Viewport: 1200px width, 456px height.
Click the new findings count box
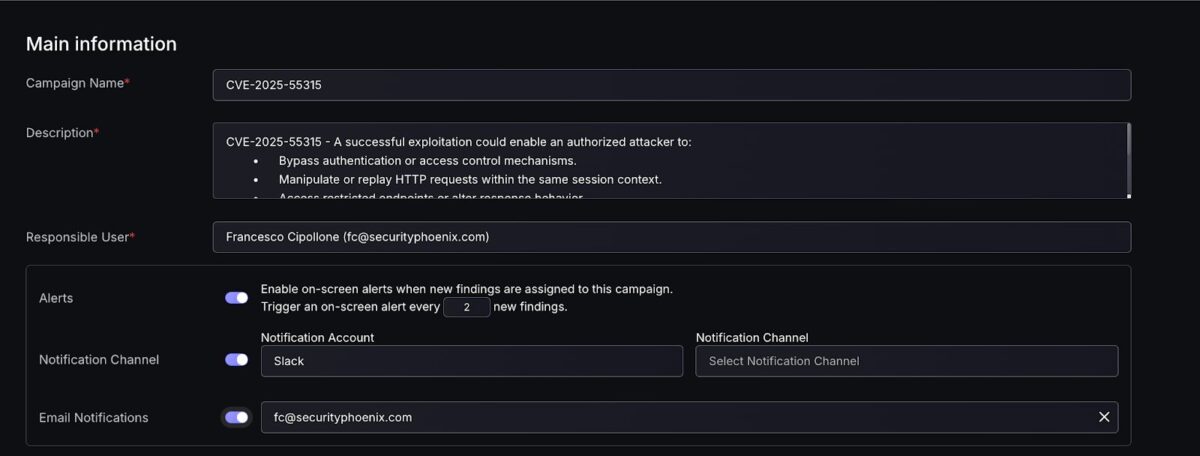466,307
